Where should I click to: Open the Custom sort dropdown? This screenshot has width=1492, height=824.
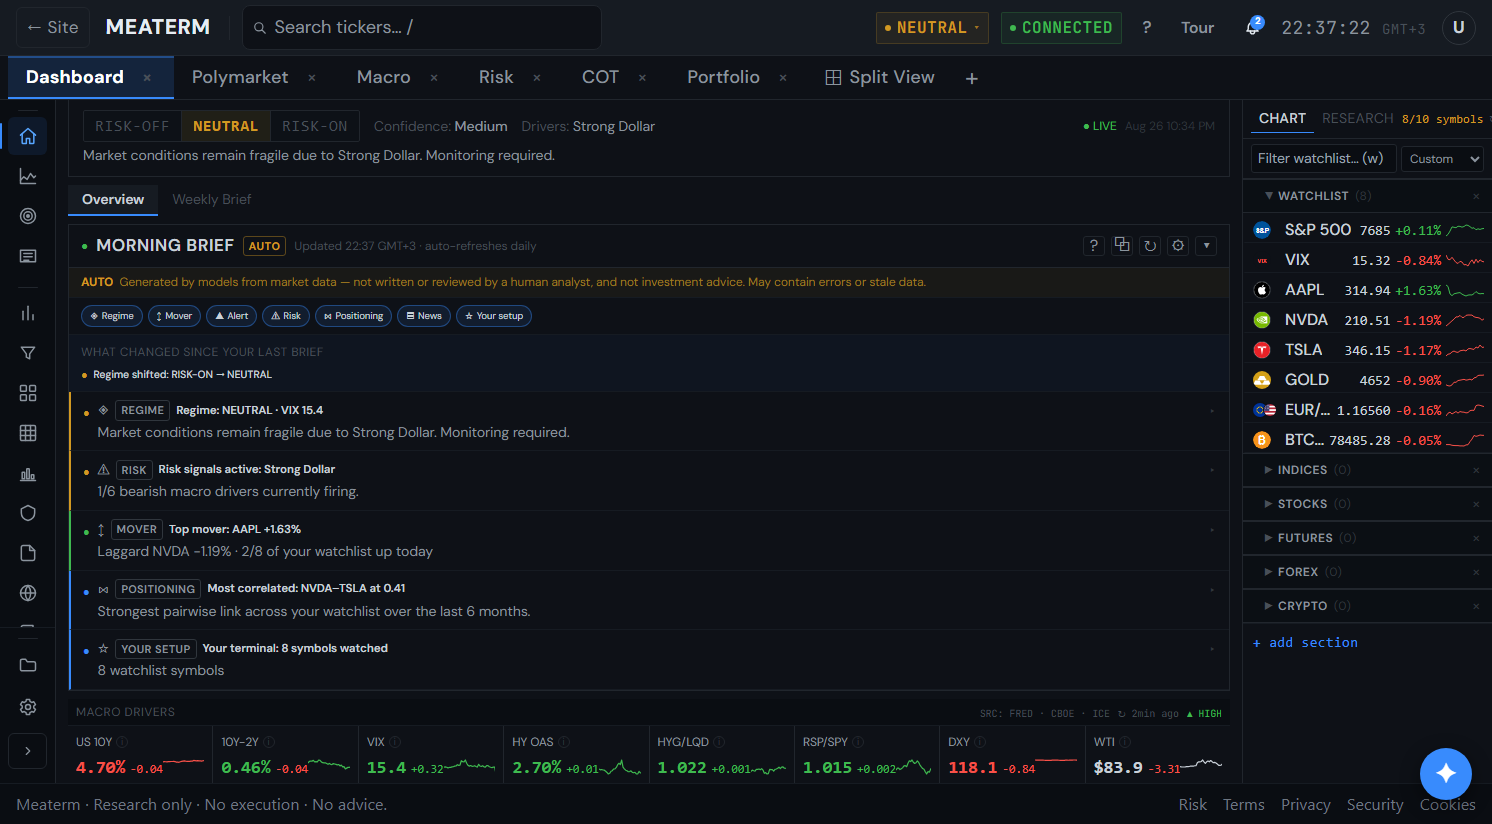[1442, 159]
